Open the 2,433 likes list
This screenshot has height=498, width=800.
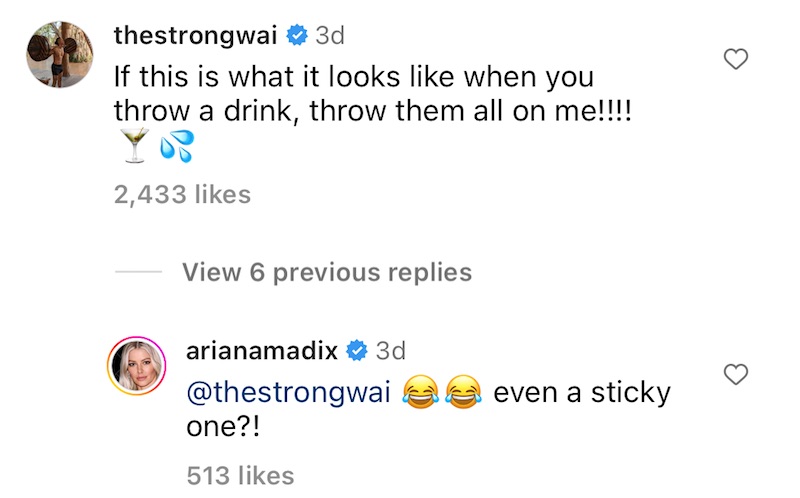[182, 195]
